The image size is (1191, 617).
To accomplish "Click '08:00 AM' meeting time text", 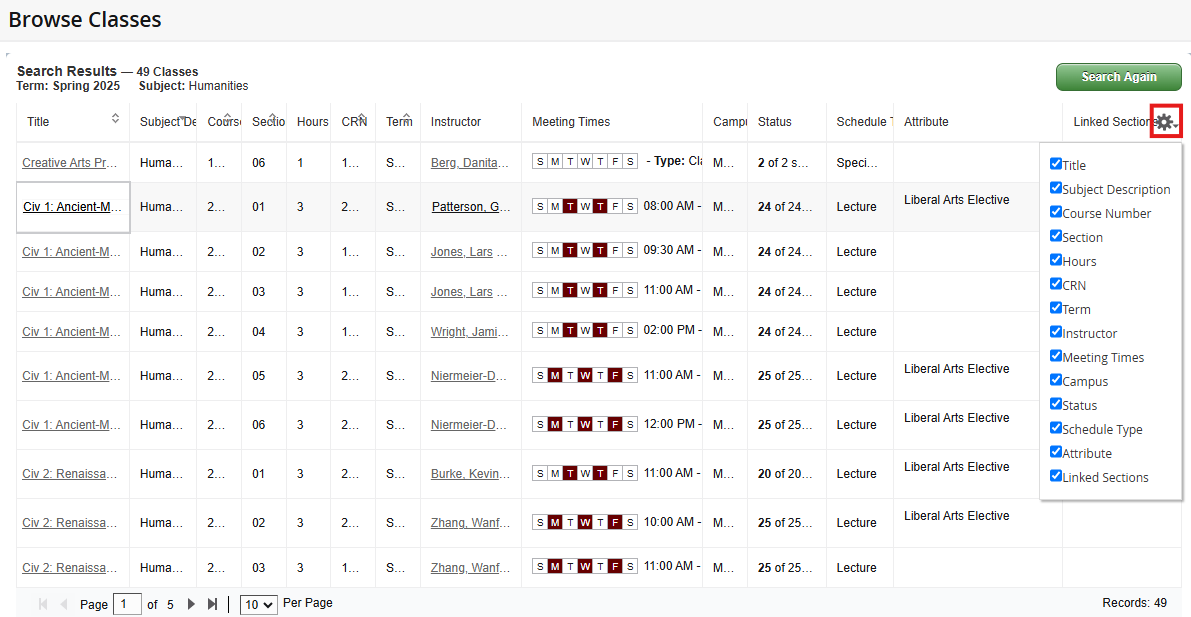I will pos(669,207).
